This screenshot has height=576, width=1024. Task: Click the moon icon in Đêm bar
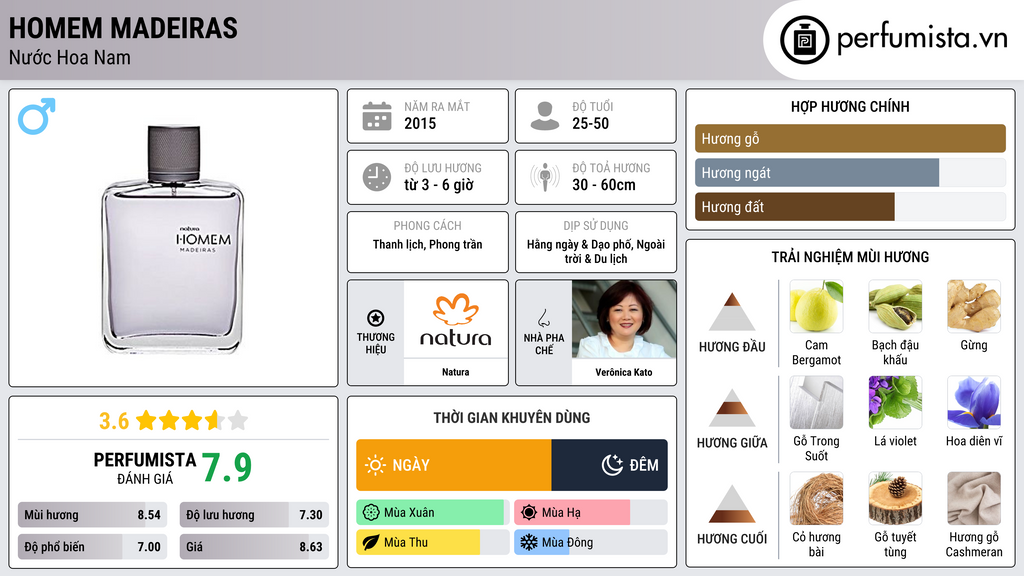(612, 465)
